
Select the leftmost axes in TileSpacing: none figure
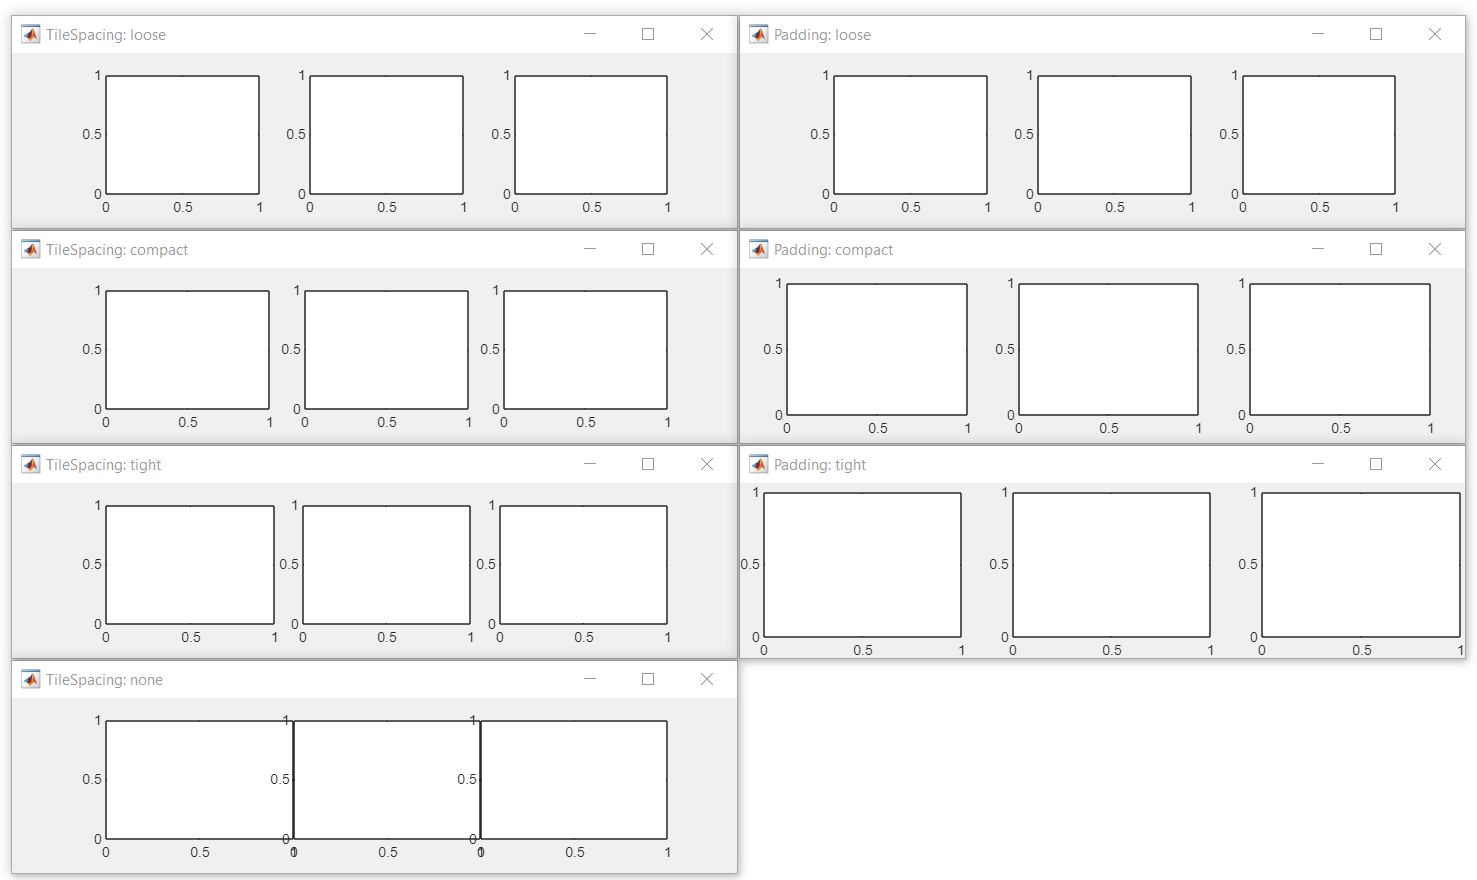199,780
